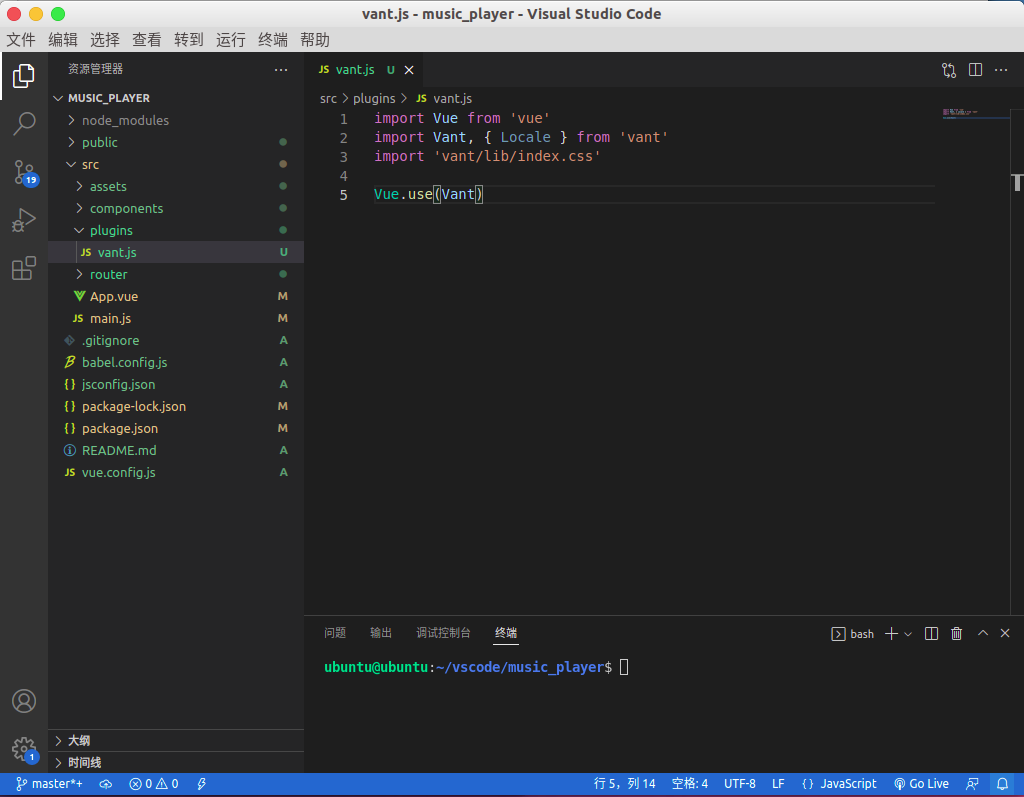Open the Run and Debug view

click(x=24, y=220)
